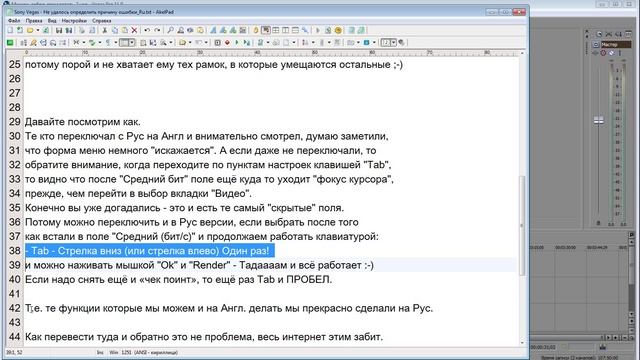
Task: Click the pilcrow paragraph marks icon
Action: tap(108, 42)
